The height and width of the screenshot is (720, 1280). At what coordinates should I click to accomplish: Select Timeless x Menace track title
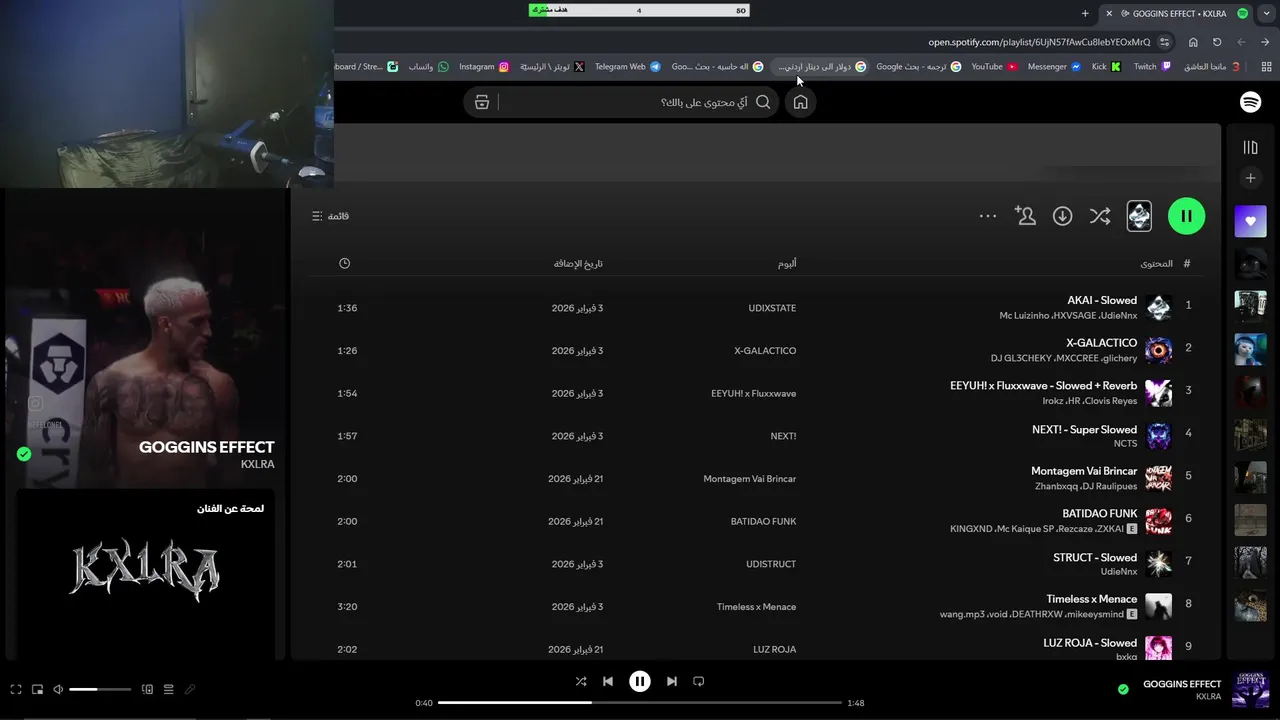coord(1092,600)
